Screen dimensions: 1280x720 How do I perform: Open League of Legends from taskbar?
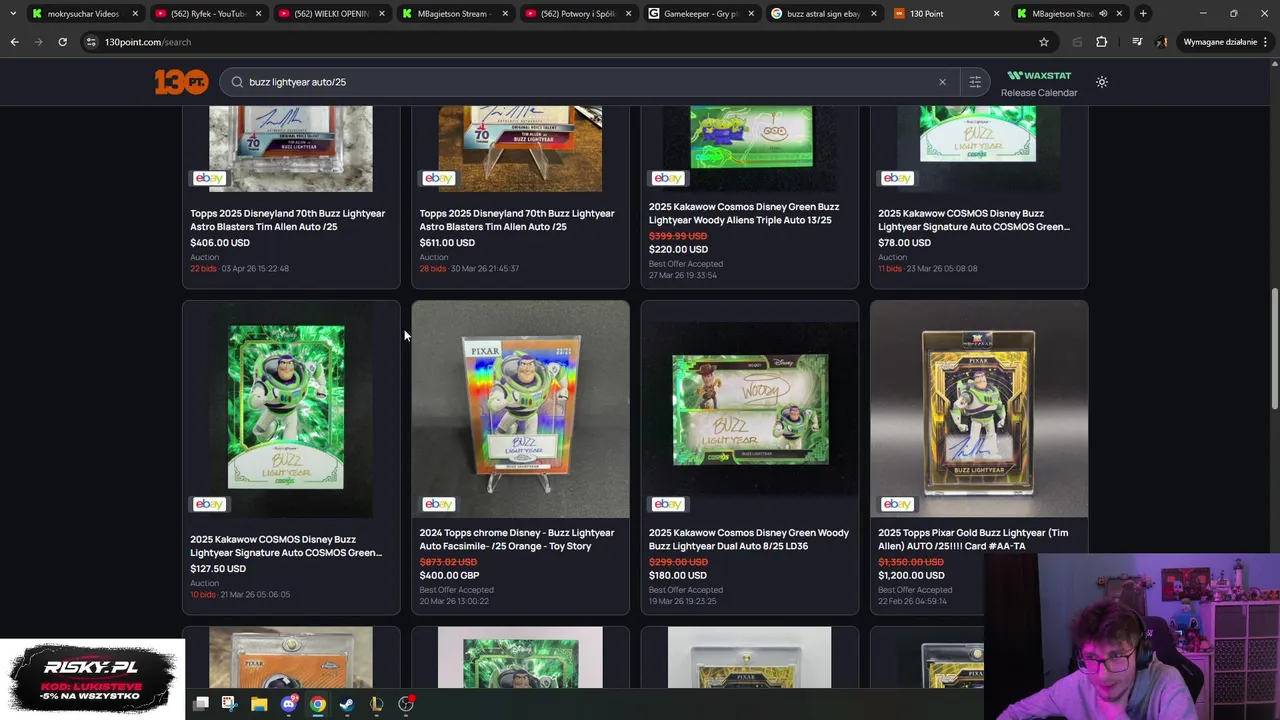point(376,704)
